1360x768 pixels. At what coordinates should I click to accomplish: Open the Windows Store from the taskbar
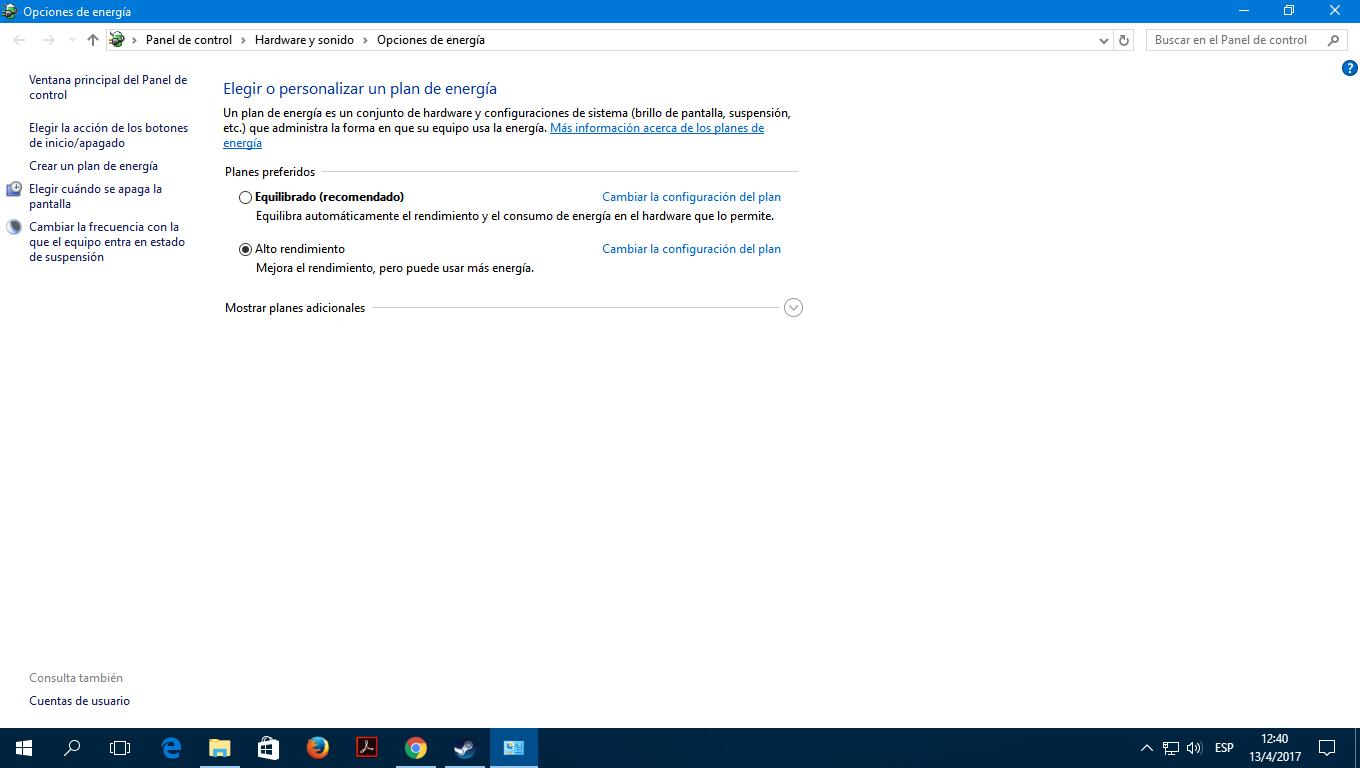tap(268, 748)
